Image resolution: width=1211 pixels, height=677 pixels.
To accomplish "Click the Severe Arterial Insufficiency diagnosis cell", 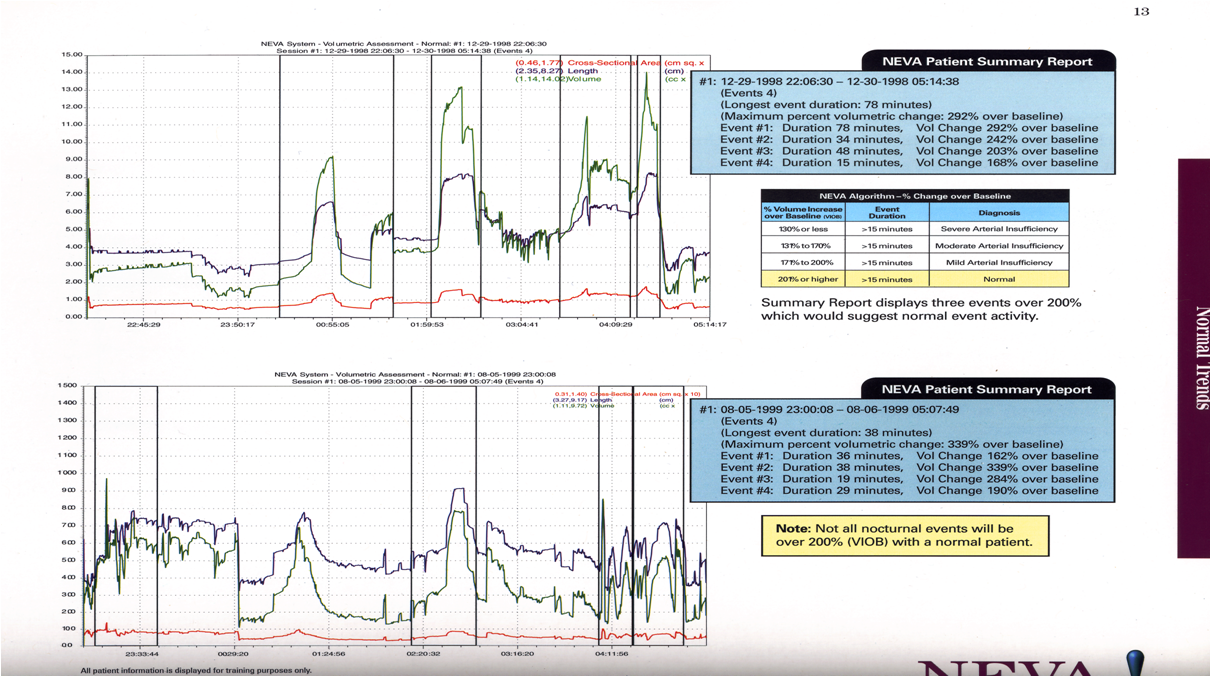I will coord(998,229).
